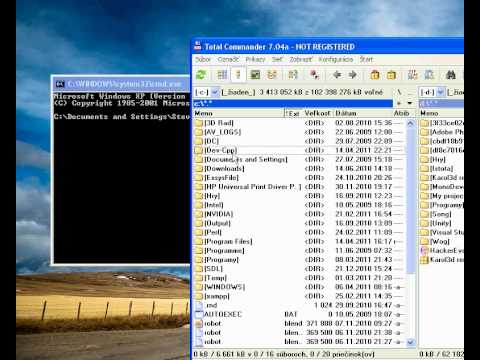Click the red and green dots toolbar icon
The width and height of the screenshot is (480, 360).
314,75
